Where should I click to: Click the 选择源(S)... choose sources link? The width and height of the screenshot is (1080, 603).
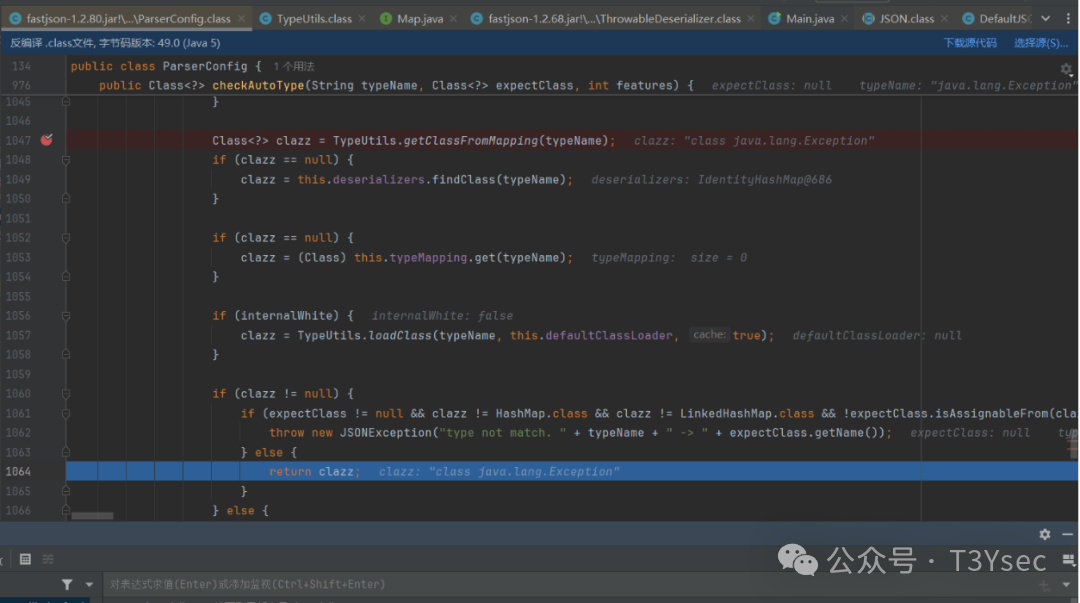tap(1038, 43)
